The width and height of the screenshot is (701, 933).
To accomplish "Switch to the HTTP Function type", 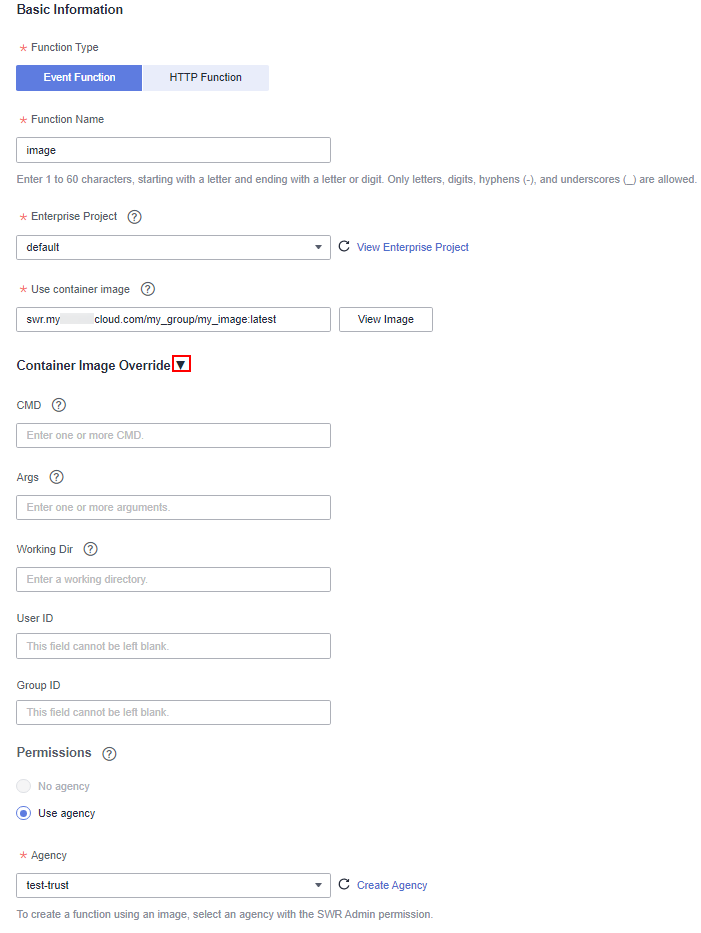I will pos(206,78).
